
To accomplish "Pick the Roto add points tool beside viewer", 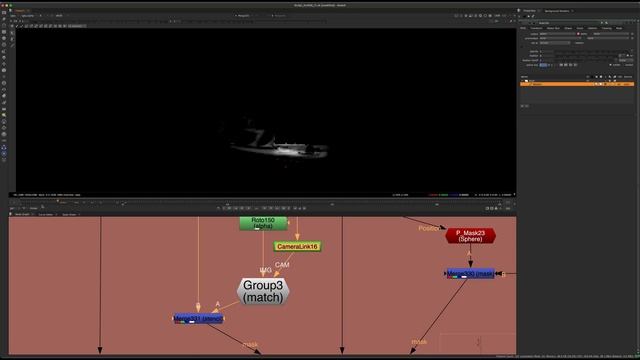I will [12, 39].
